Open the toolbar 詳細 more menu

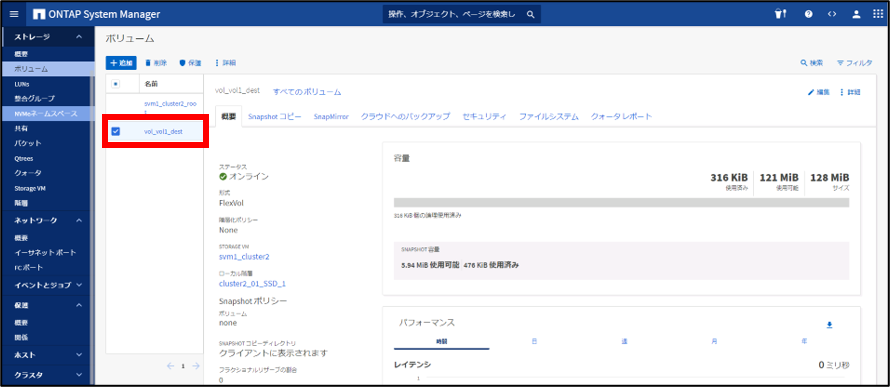225,62
